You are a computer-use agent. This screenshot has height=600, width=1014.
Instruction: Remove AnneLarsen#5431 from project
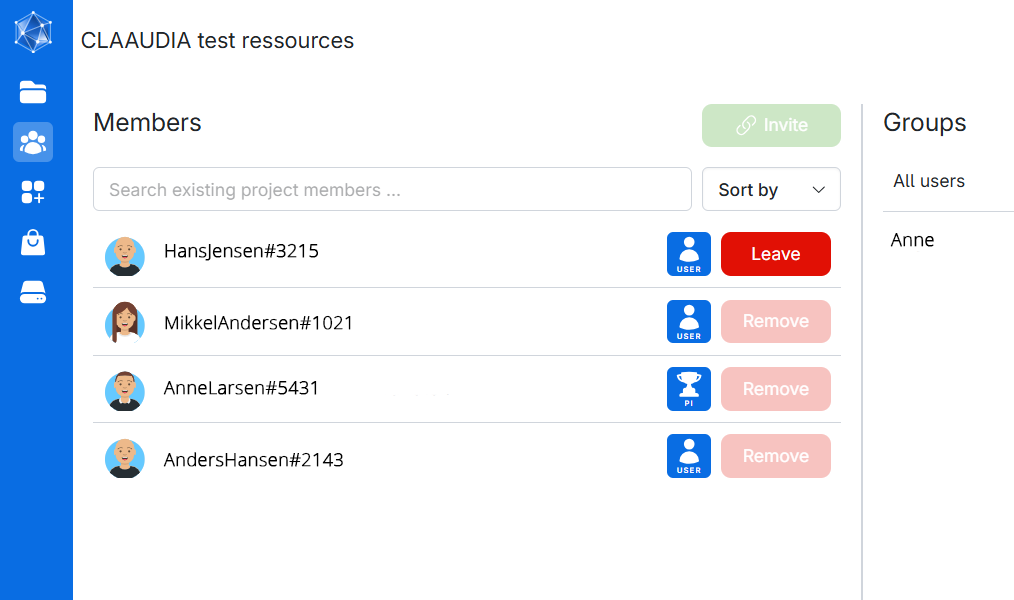(775, 389)
